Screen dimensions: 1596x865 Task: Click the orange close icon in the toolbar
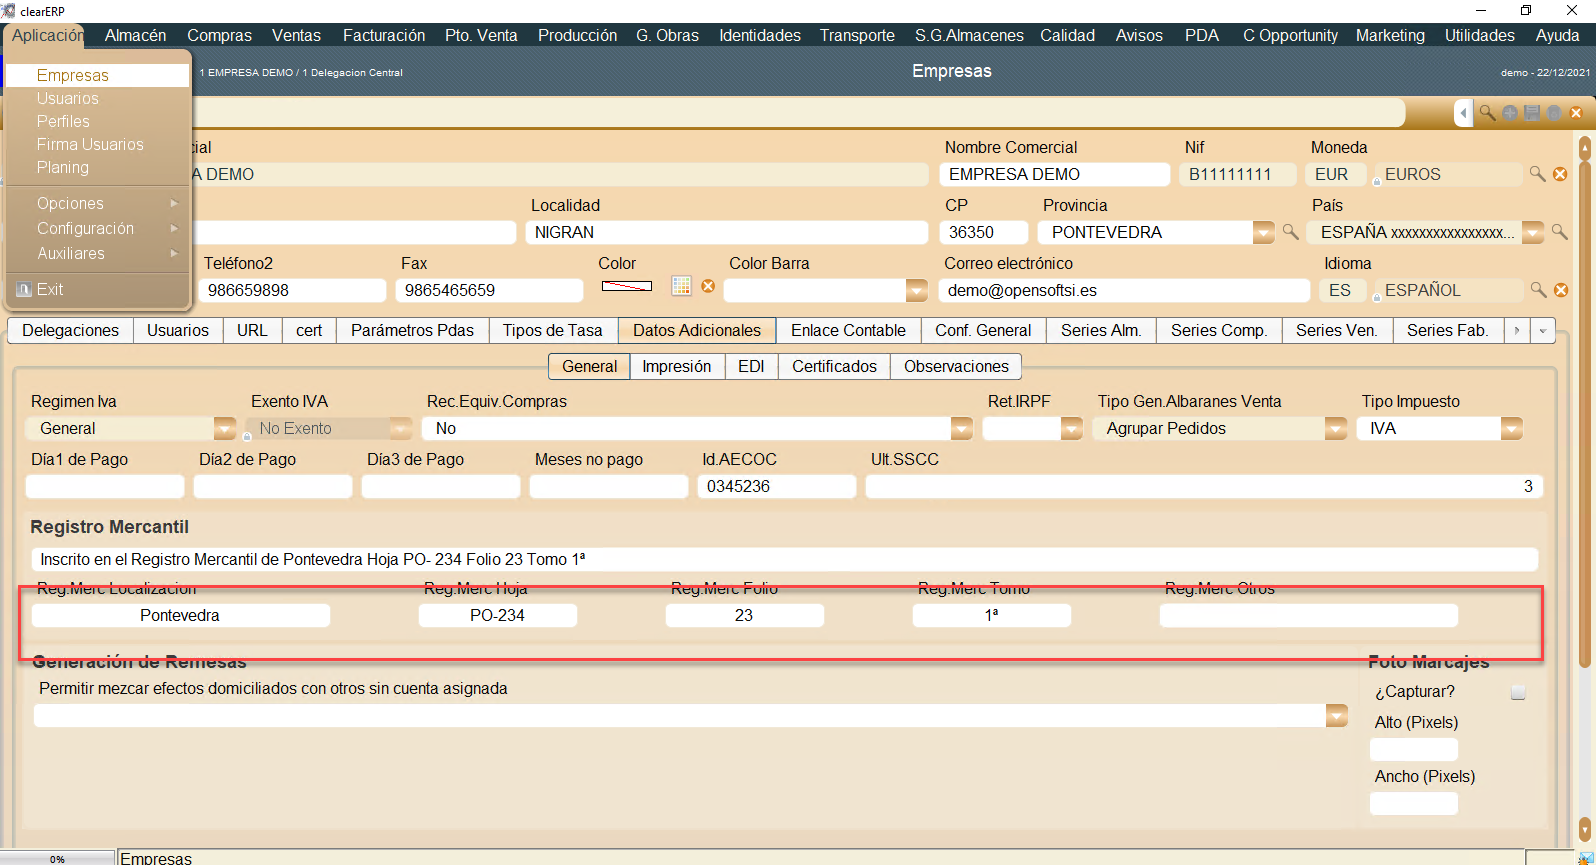pyautogui.click(x=1576, y=113)
